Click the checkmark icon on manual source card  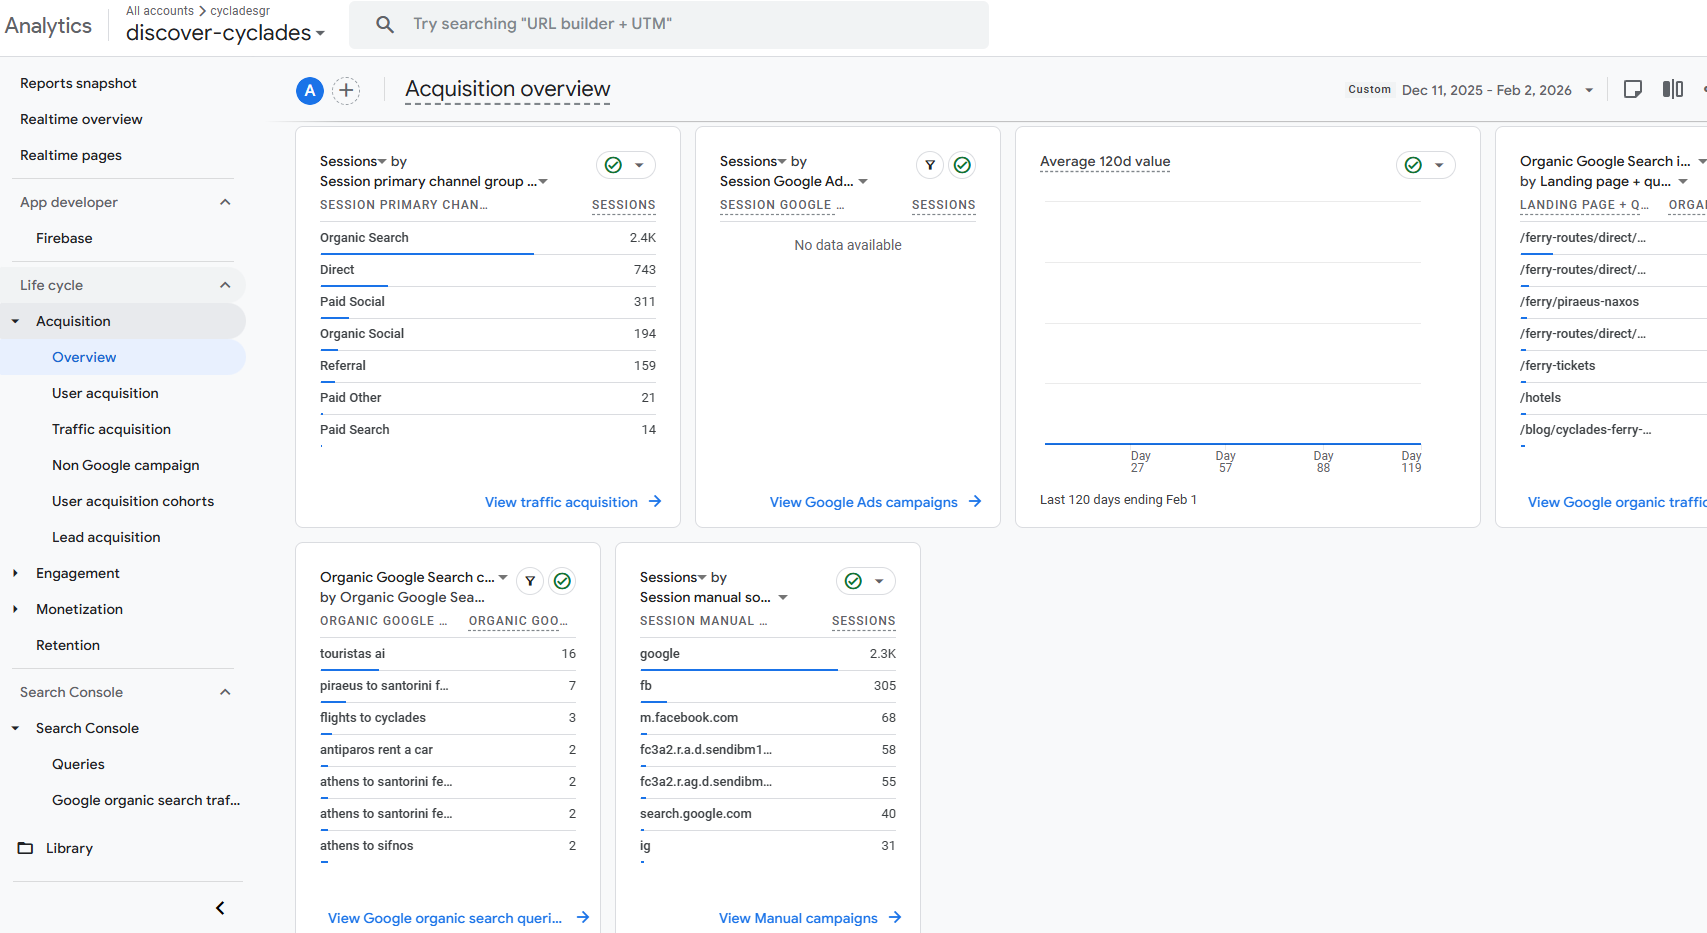click(852, 581)
